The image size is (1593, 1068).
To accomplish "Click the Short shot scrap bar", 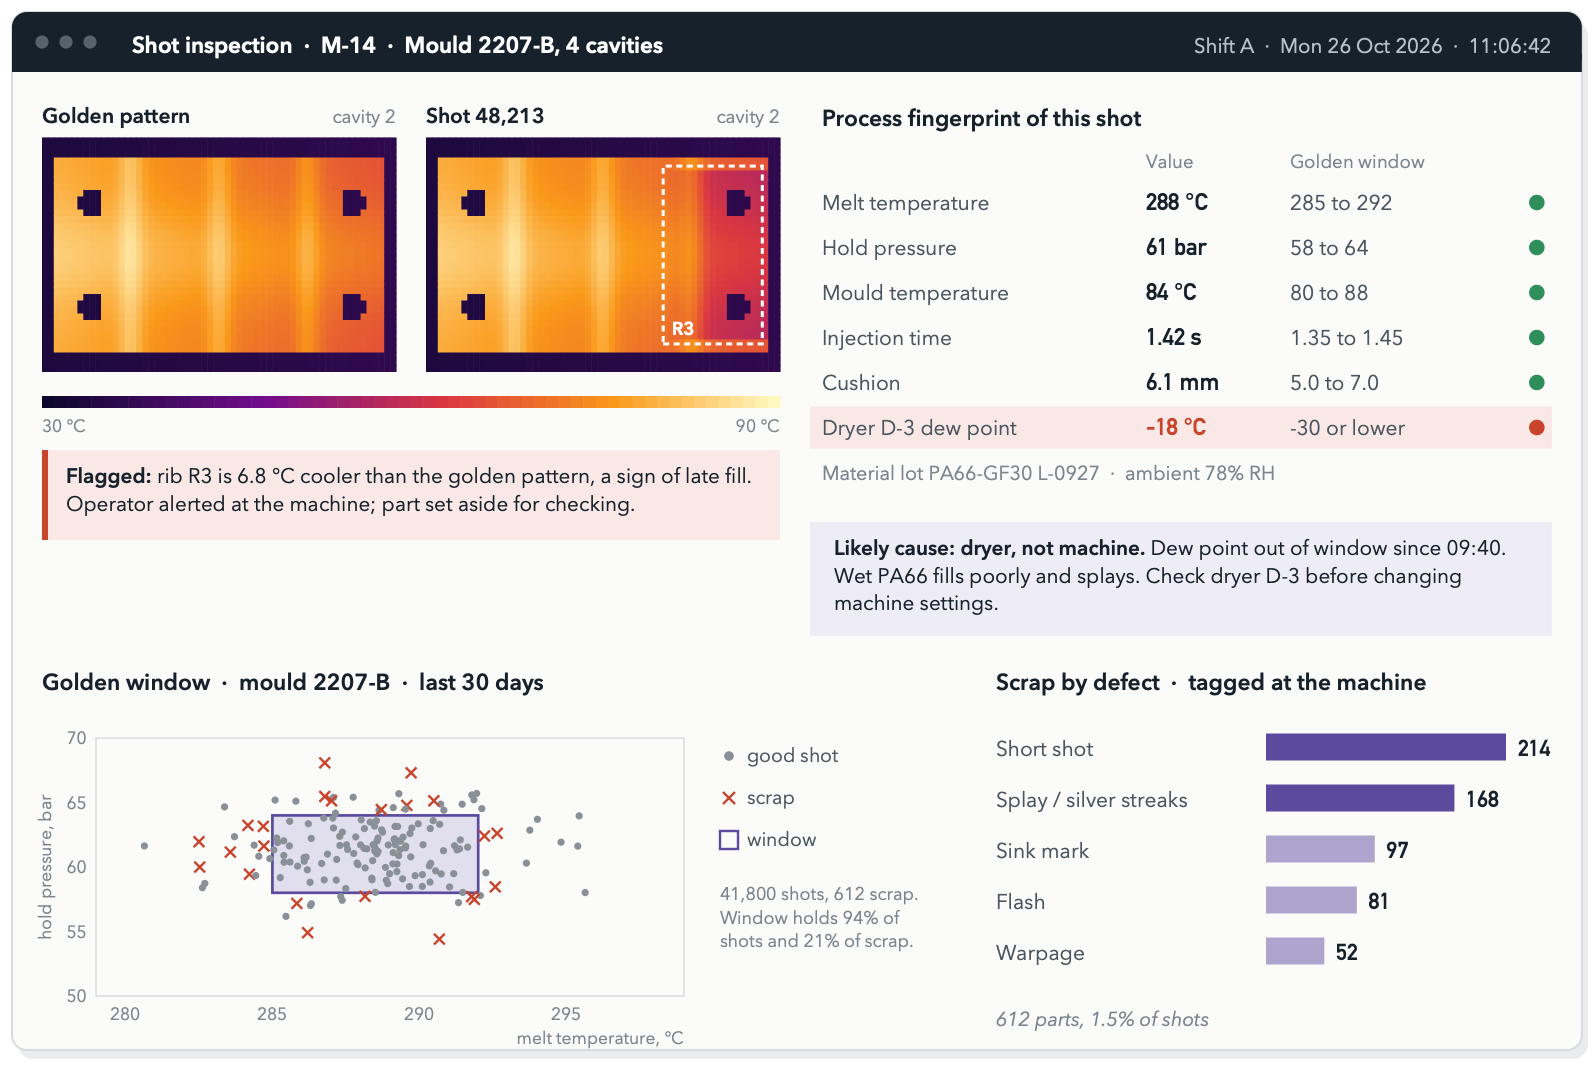I will [1386, 747].
